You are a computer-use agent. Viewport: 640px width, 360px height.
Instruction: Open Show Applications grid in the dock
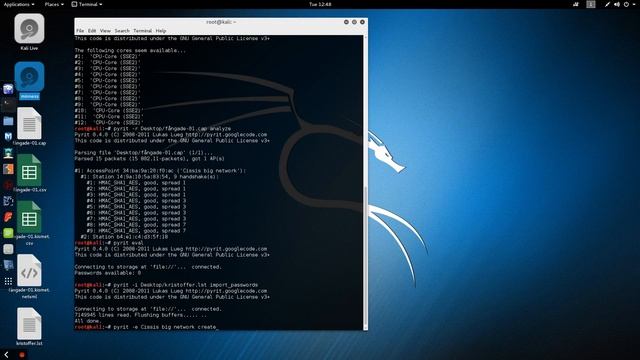tap(8, 281)
